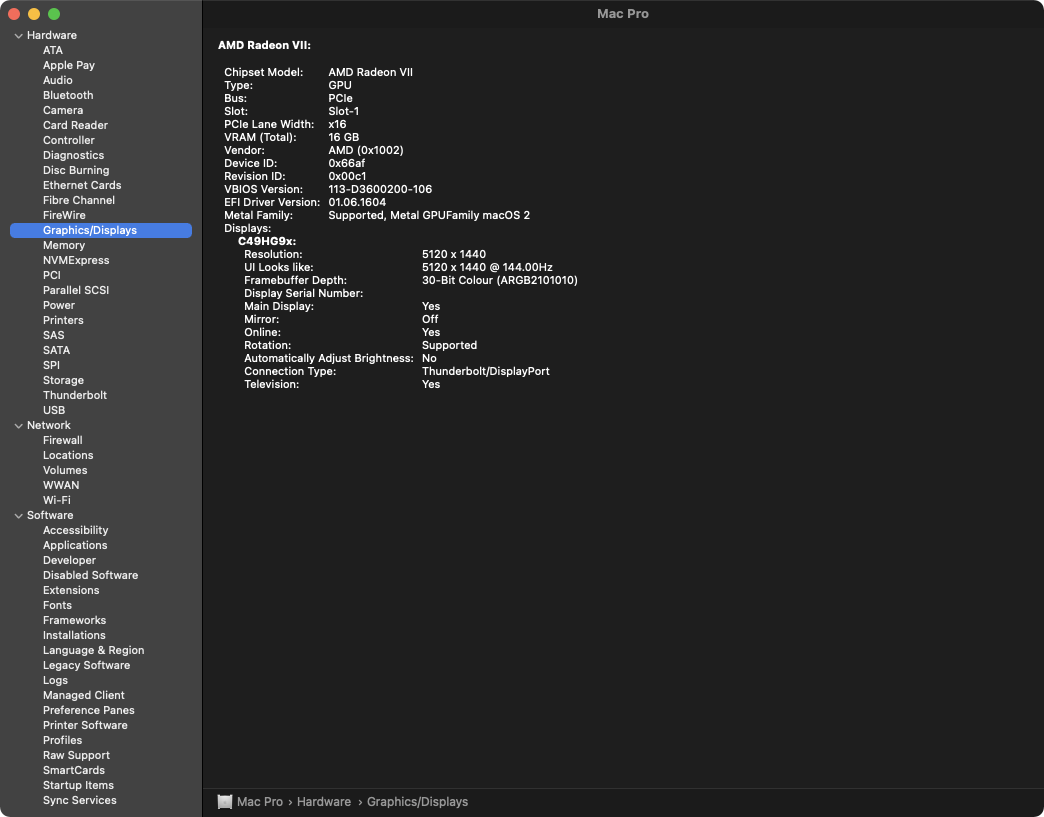Select Extensions in the sidebar
The image size is (1044, 817).
point(71,590)
